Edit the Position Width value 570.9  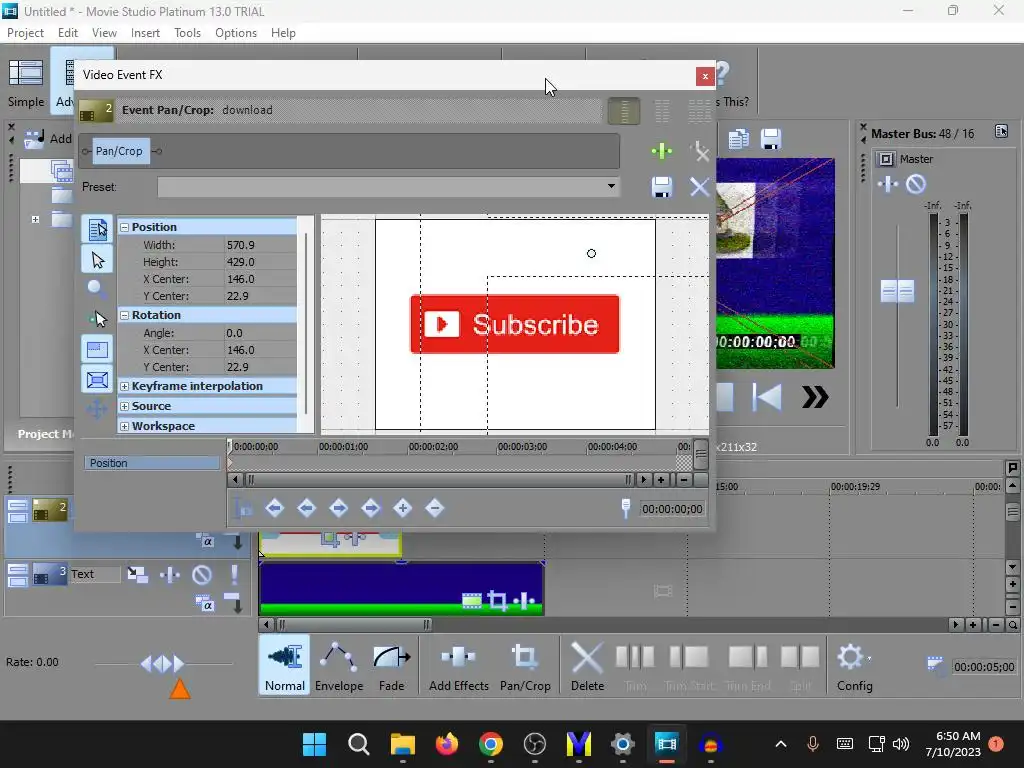pyautogui.click(x=260, y=245)
